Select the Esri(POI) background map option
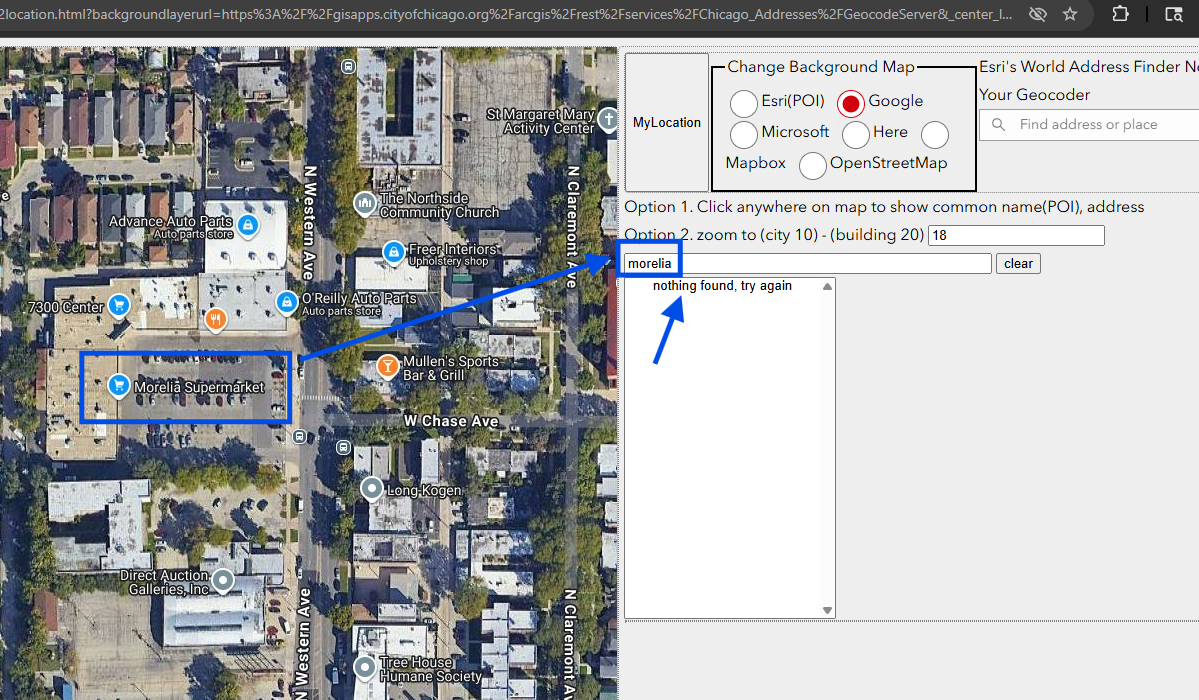Image resolution: width=1199 pixels, height=700 pixels. click(x=743, y=103)
